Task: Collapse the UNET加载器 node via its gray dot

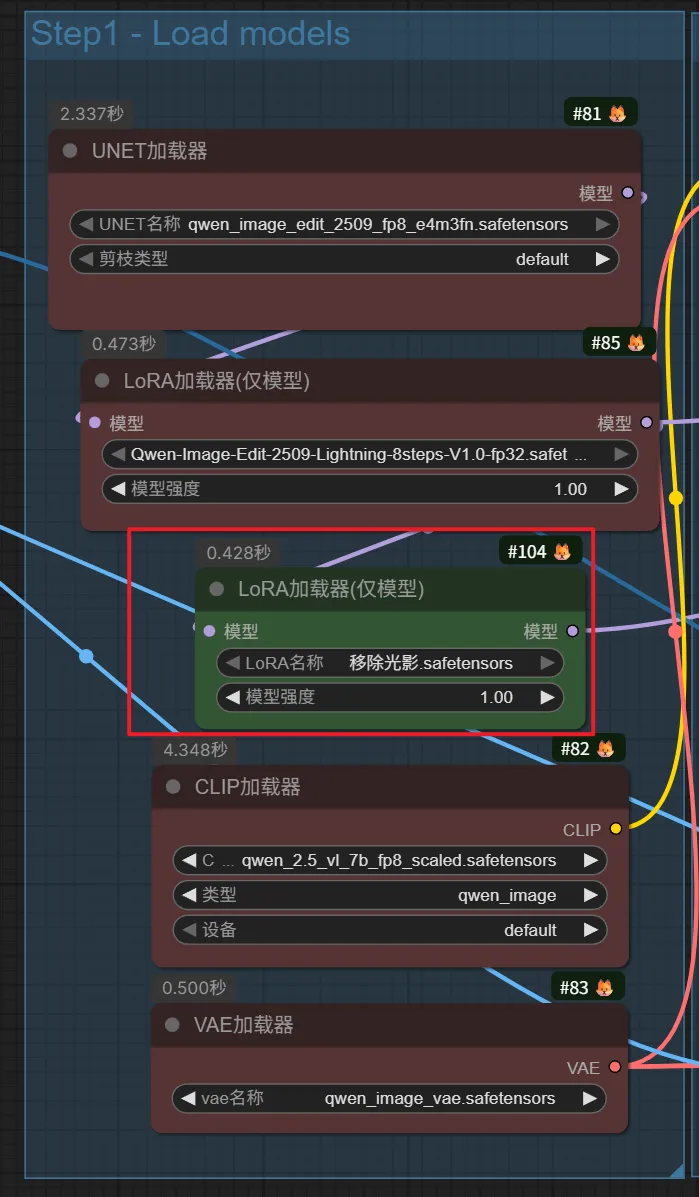Action: coord(70,151)
